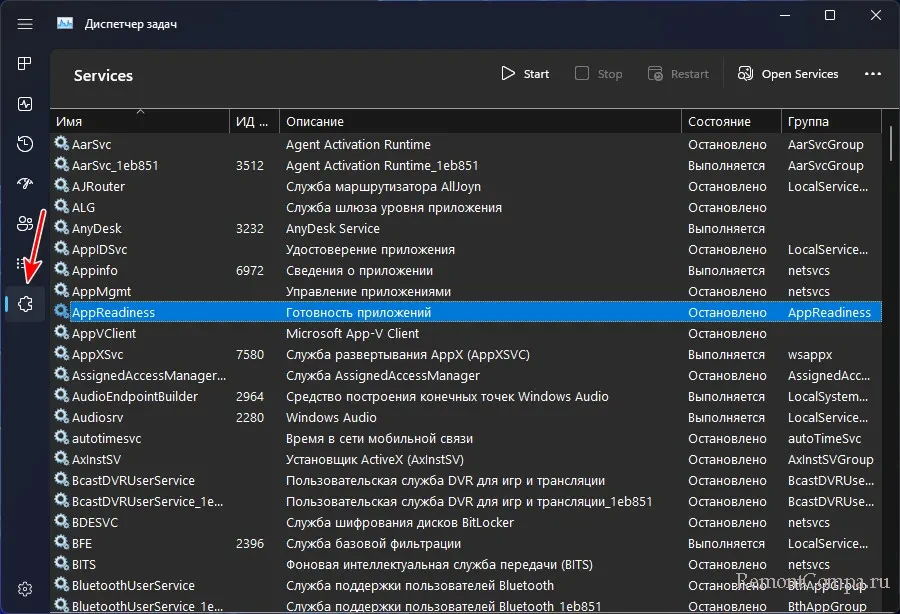
Task: Click the gear icon beside AnyDesk
Action: point(61,227)
